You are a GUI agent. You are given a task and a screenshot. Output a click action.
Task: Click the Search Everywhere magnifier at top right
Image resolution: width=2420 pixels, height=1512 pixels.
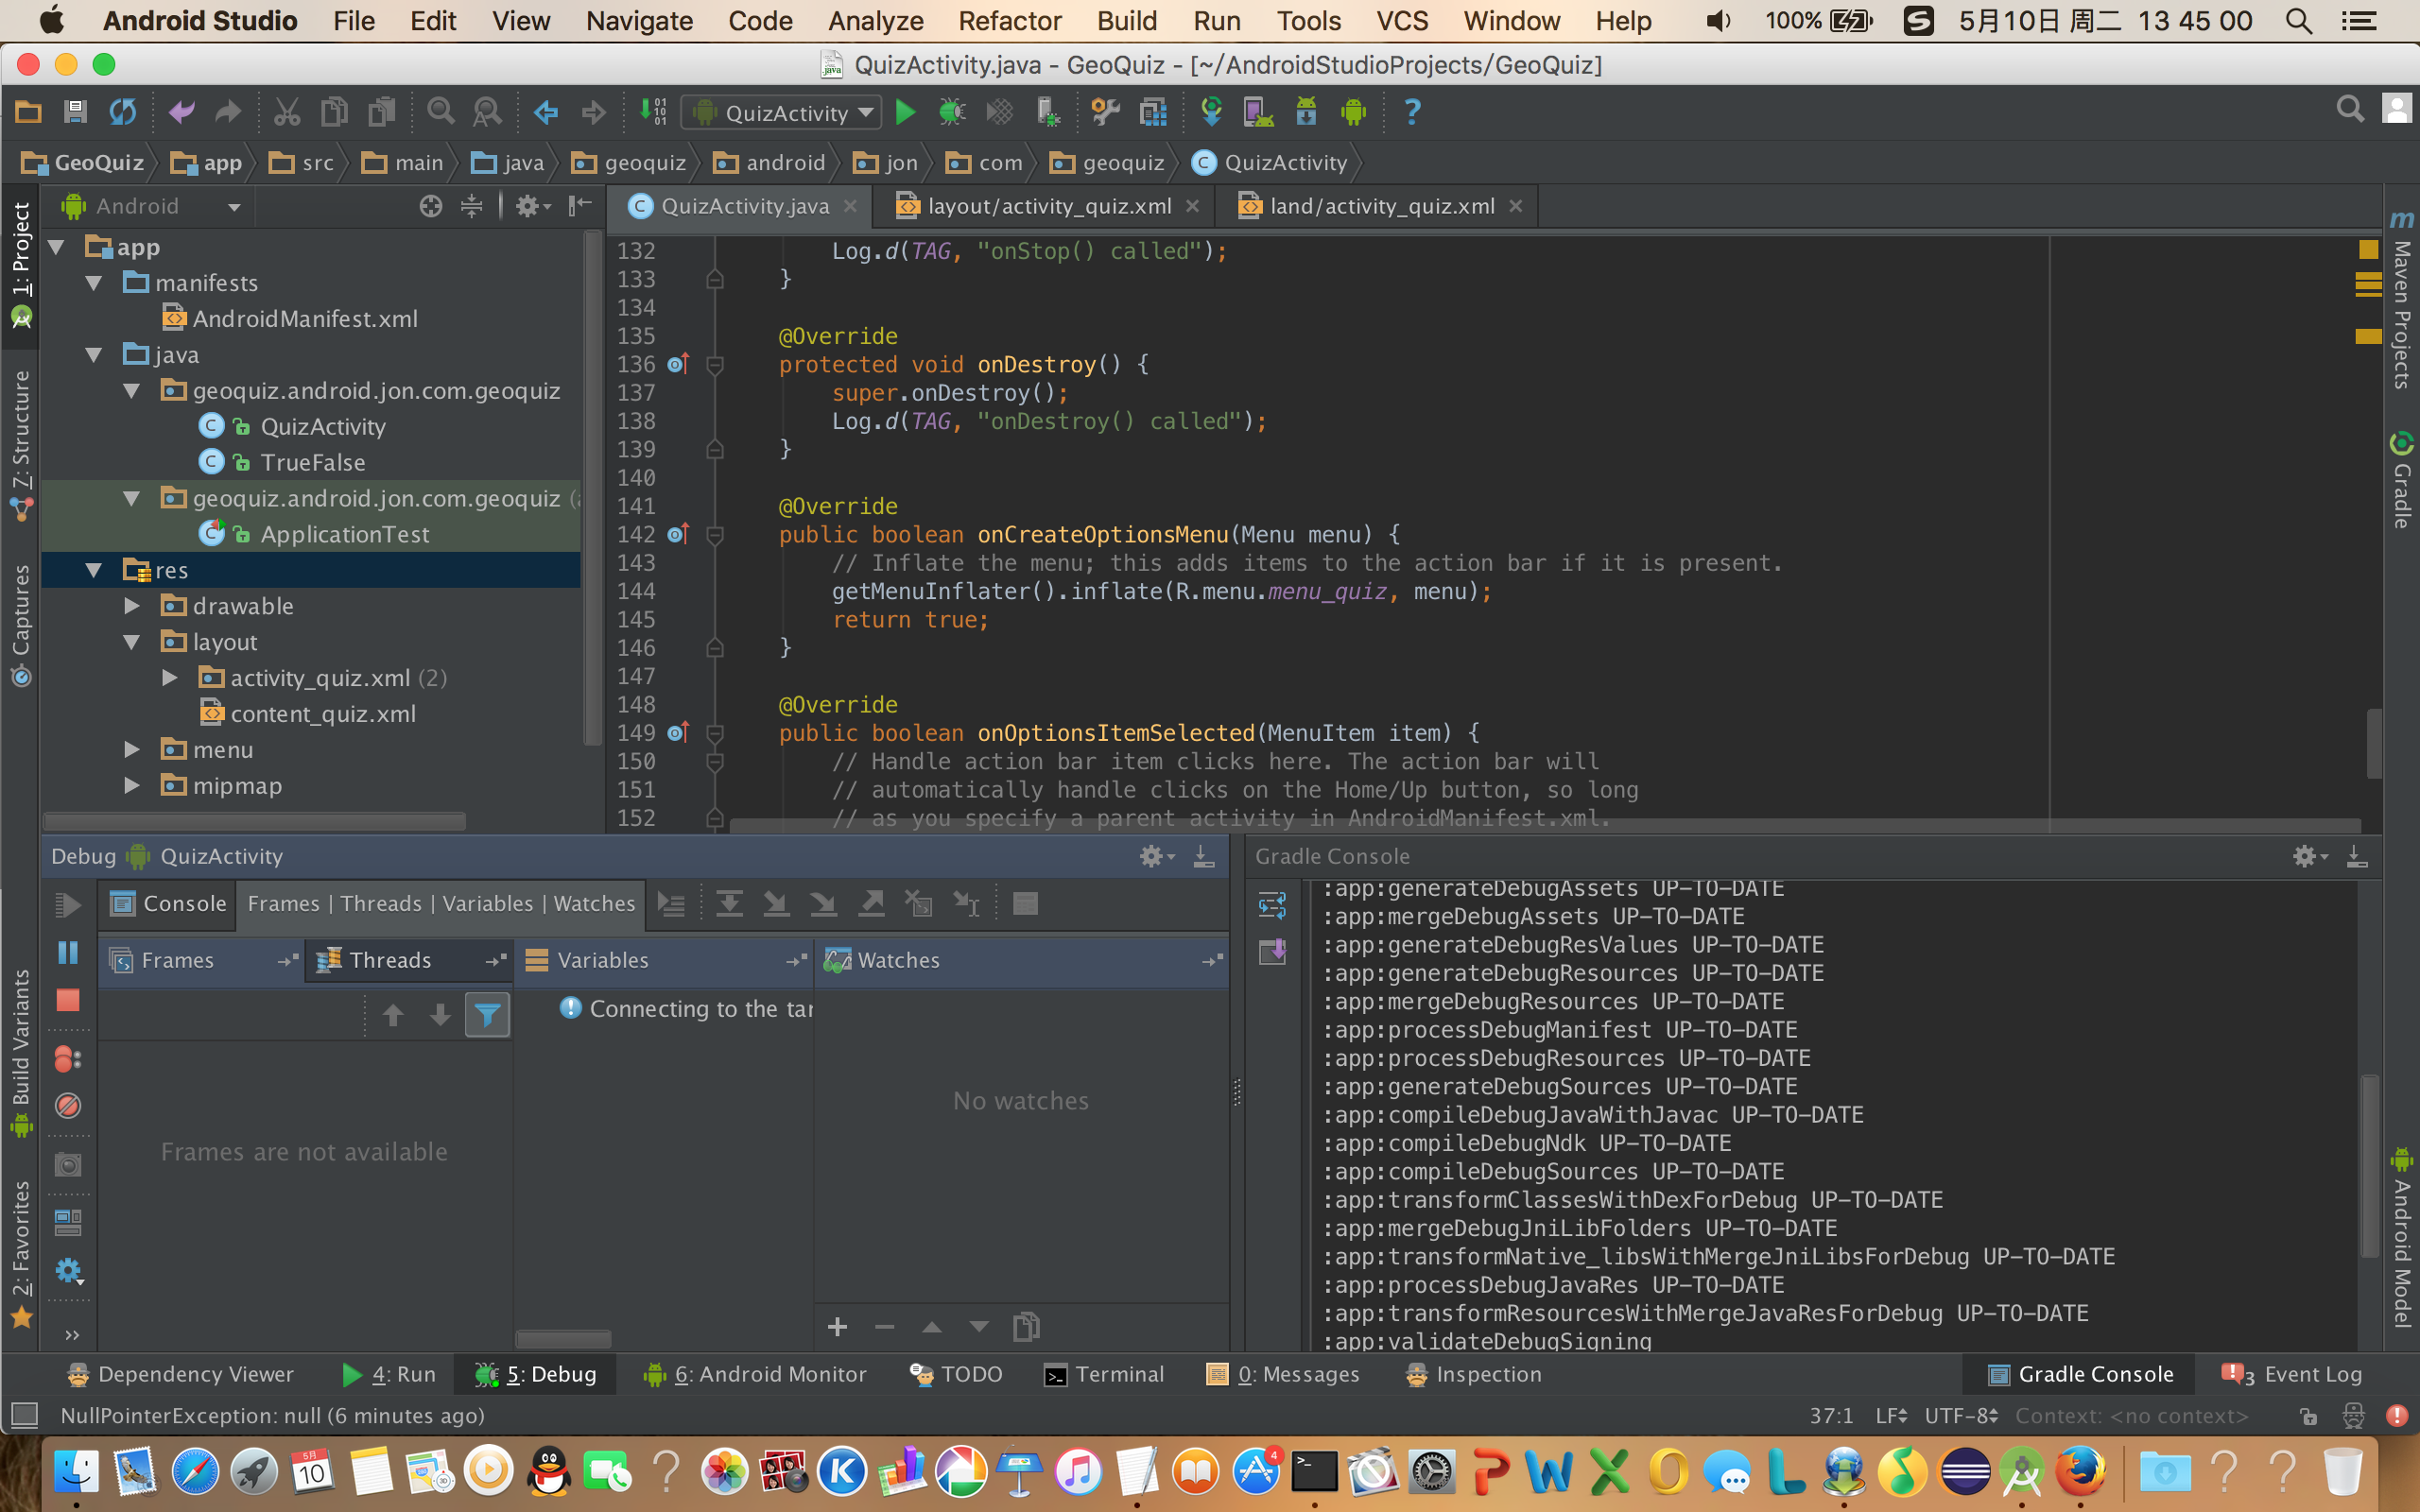(x=2351, y=109)
